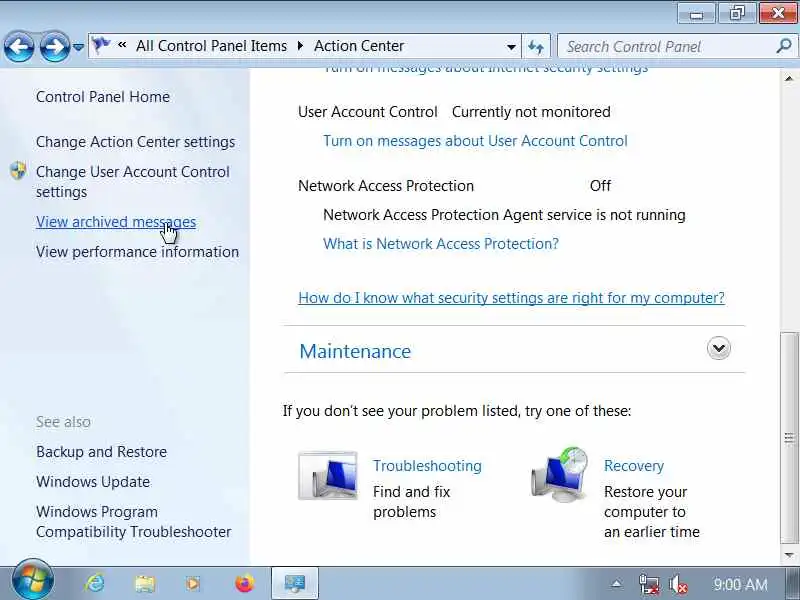Open View performance information

tap(137, 252)
